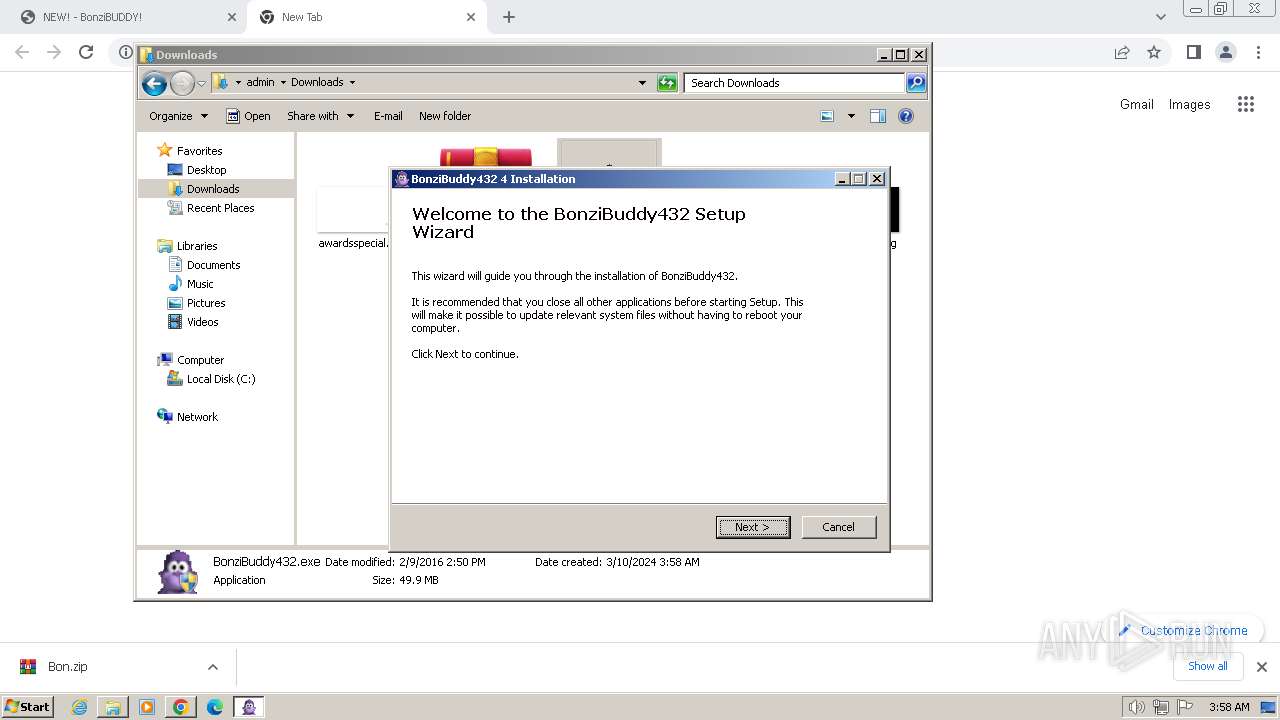Open the Windows Start menu
The height and width of the screenshot is (720, 1280).
28,707
